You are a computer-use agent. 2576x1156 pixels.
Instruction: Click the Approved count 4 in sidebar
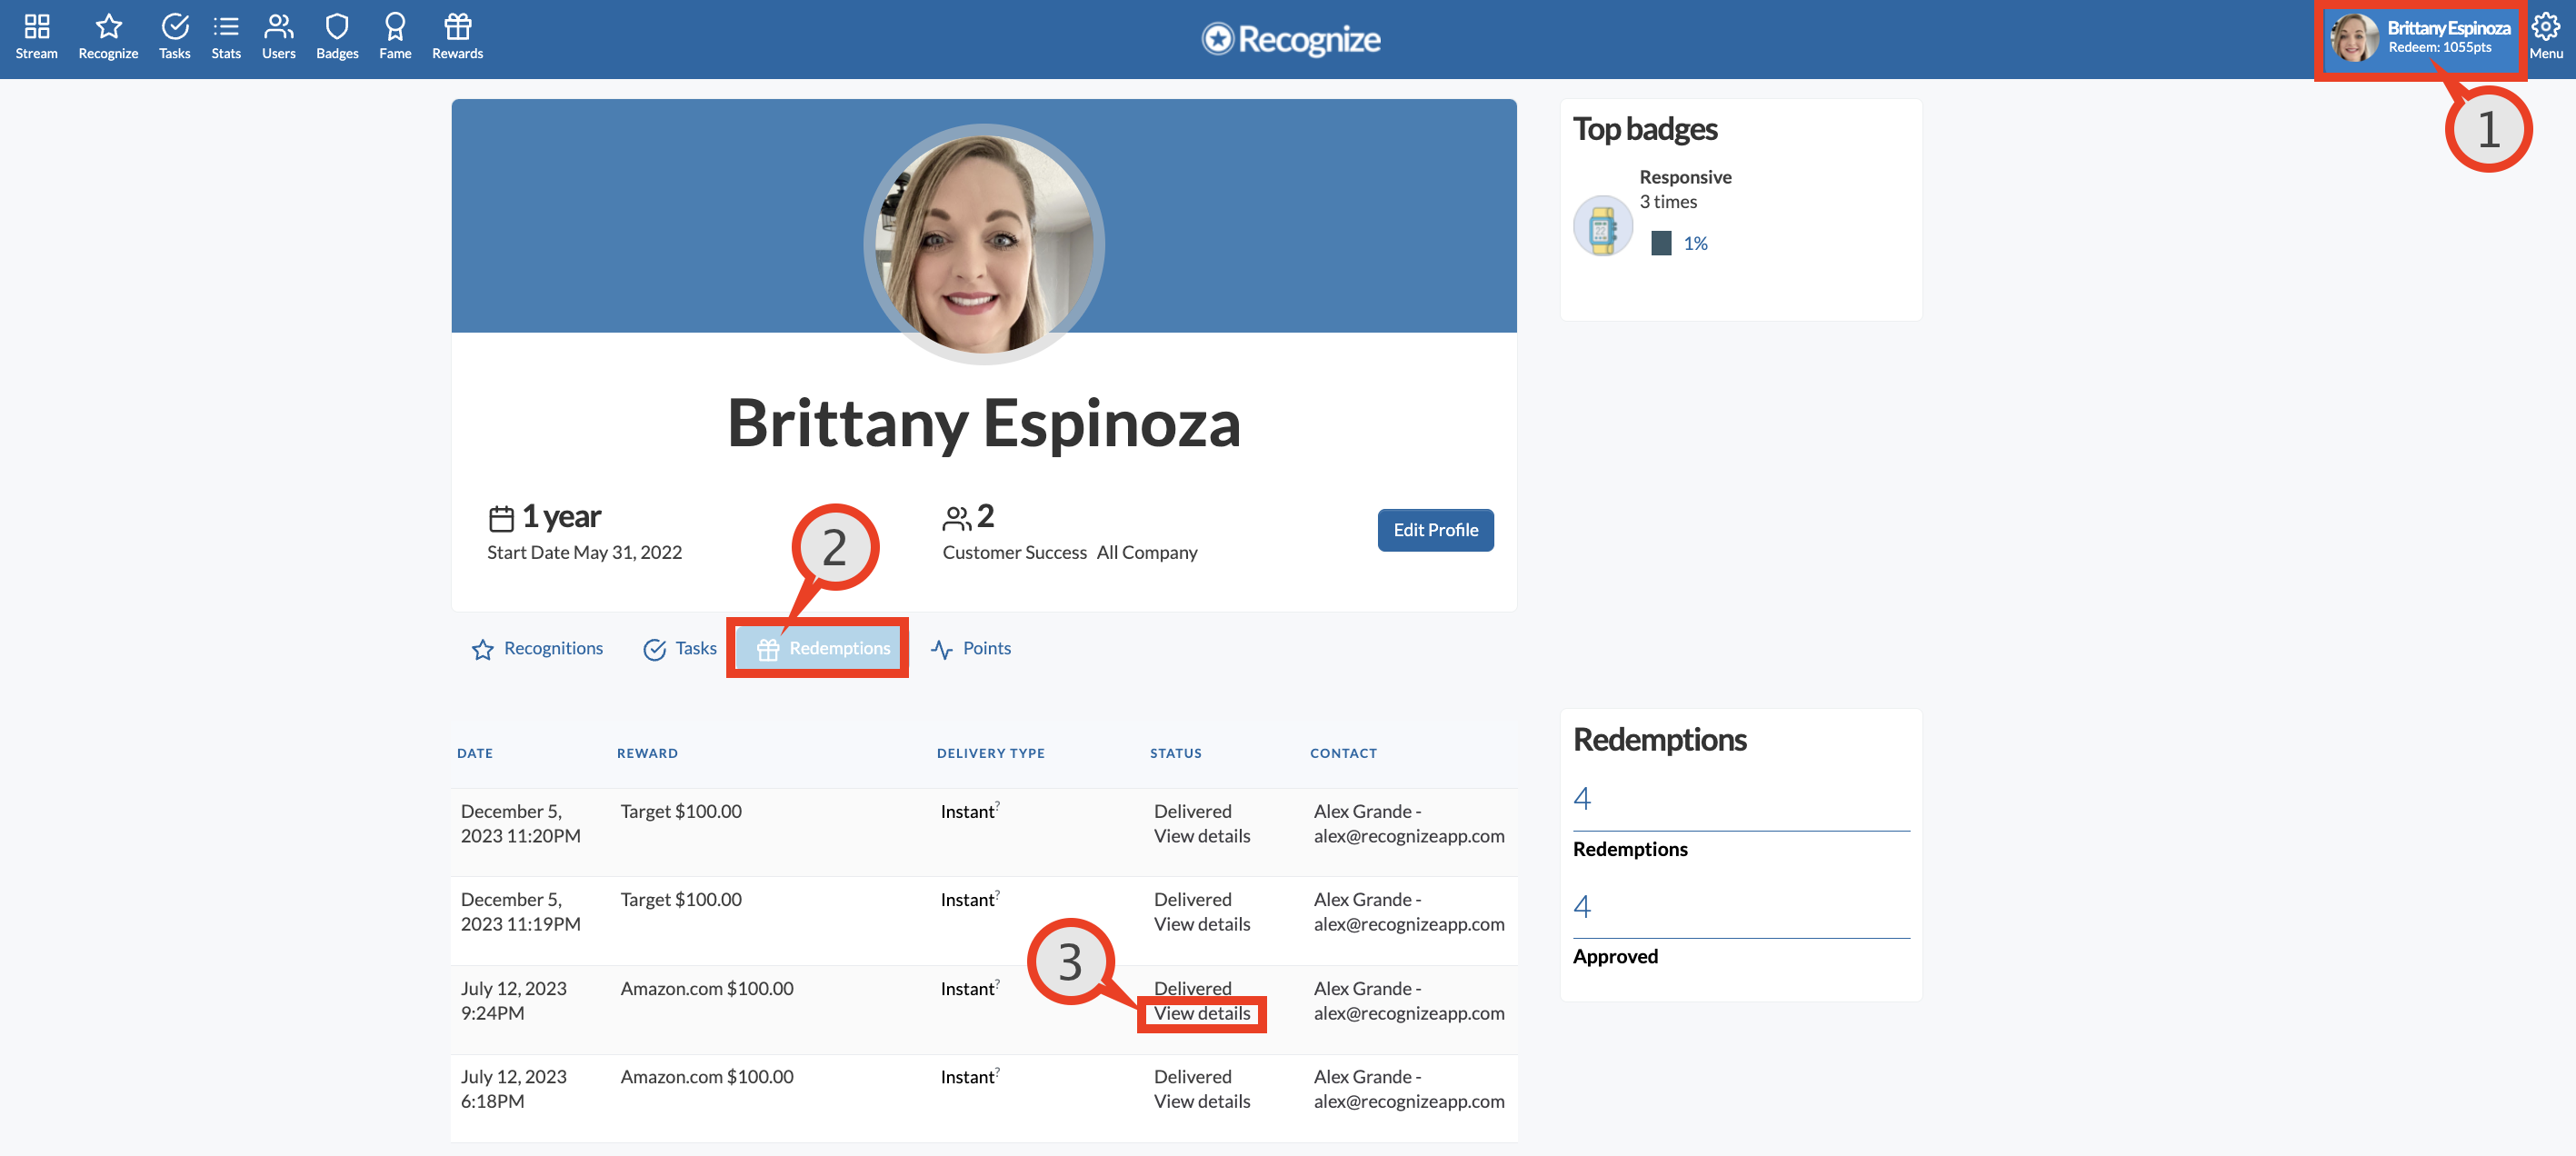tap(1581, 906)
